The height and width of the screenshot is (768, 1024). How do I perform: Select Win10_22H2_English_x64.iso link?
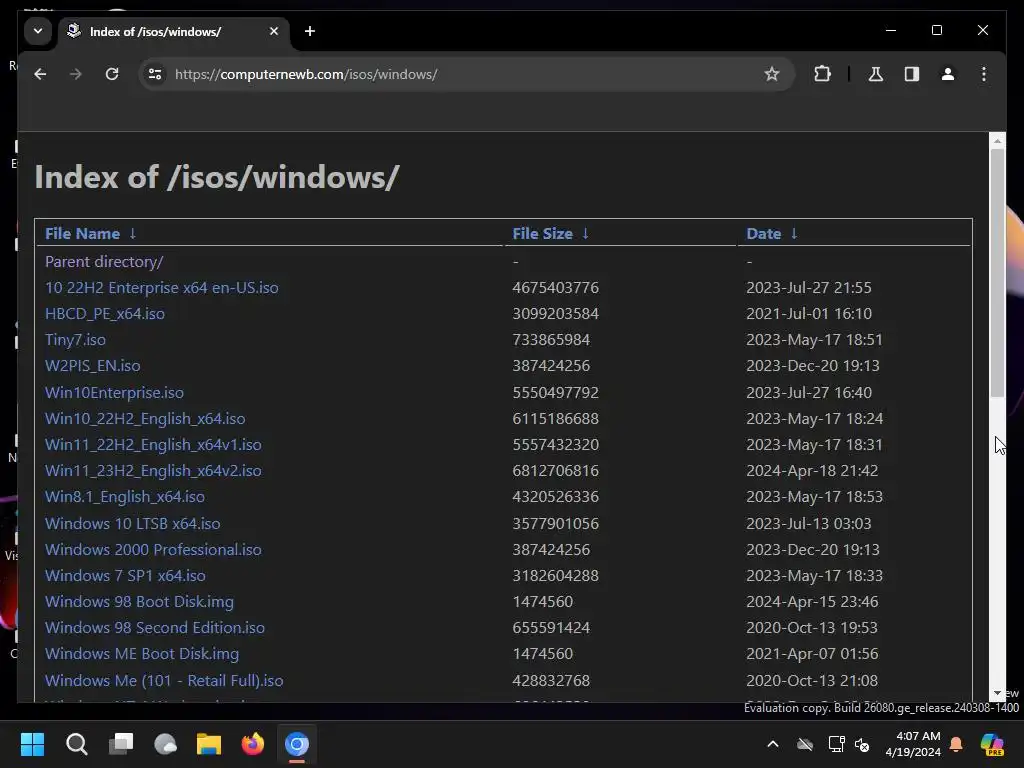pyautogui.click(x=145, y=419)
